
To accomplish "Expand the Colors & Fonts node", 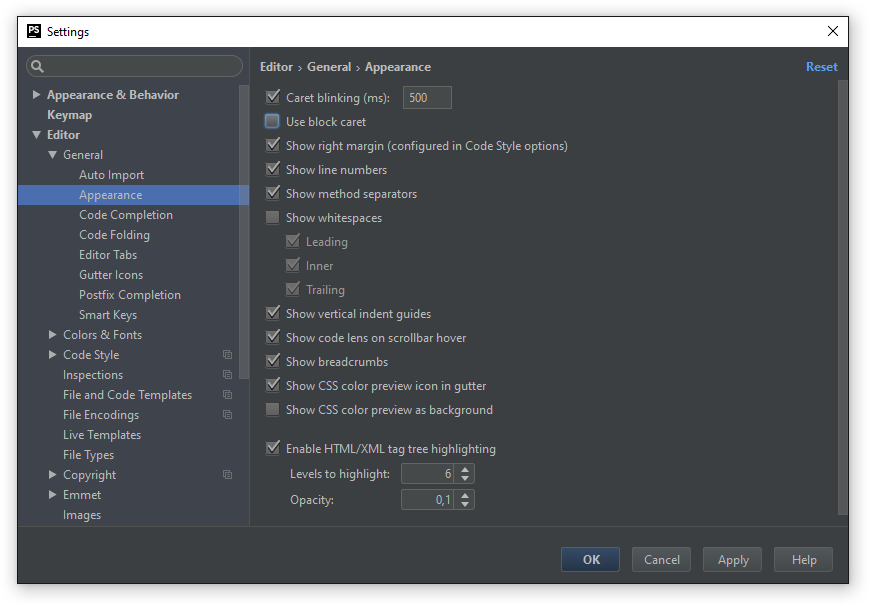I will (x=53, y=335).
